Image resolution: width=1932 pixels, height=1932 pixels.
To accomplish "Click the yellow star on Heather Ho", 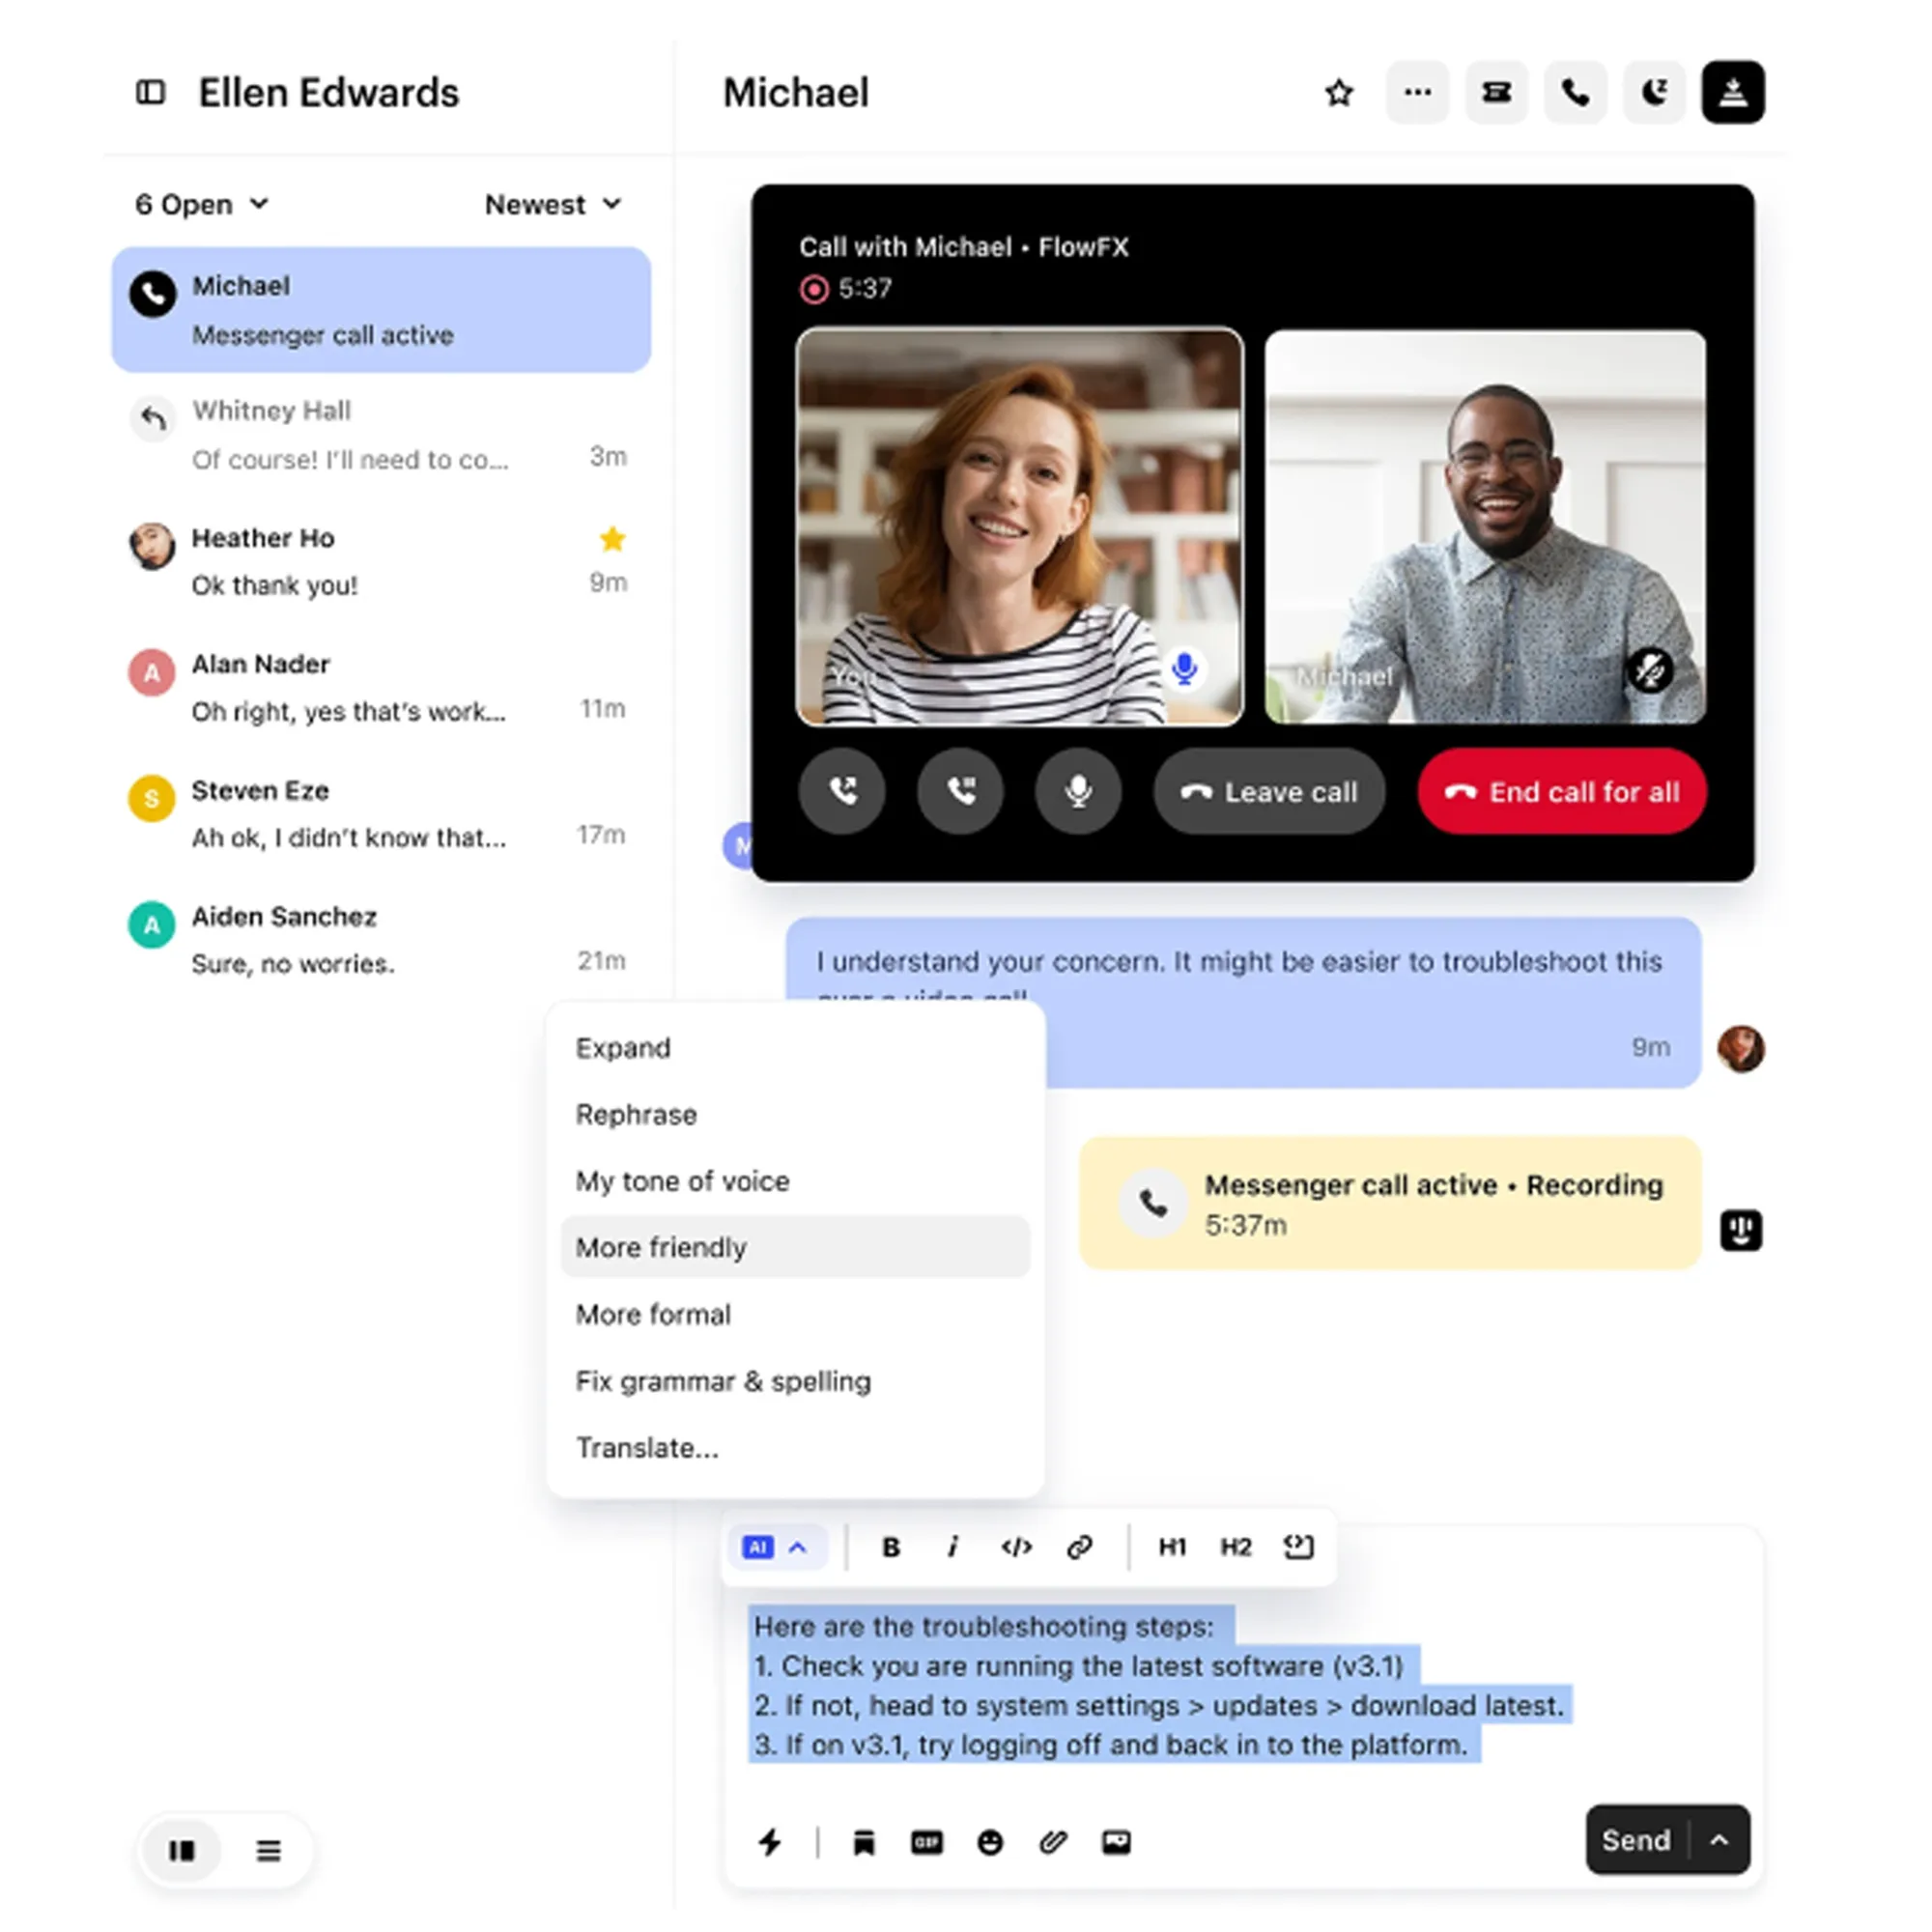I will point(612,540).
